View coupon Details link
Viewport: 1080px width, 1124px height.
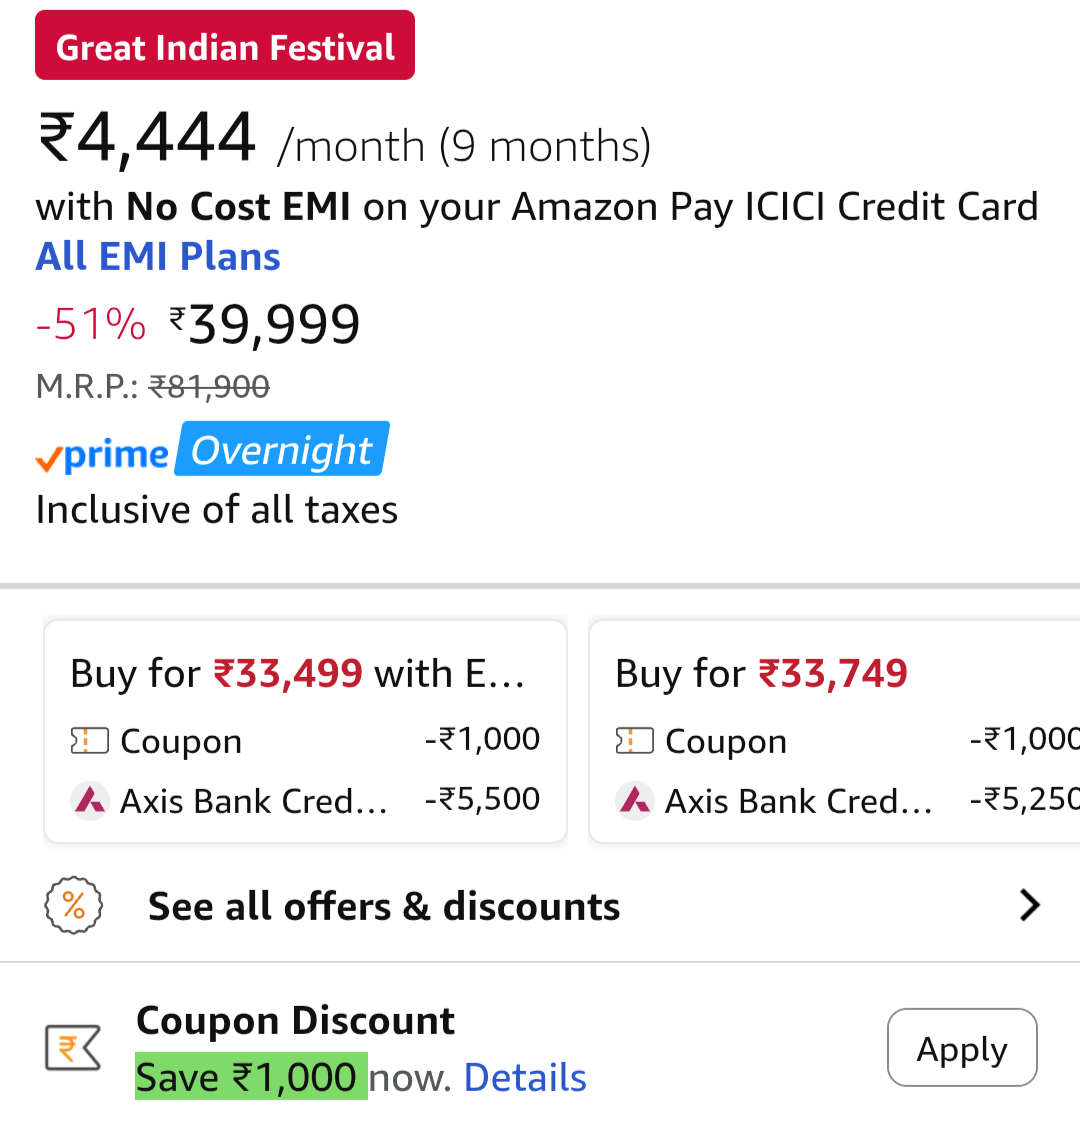[525, 1078]
